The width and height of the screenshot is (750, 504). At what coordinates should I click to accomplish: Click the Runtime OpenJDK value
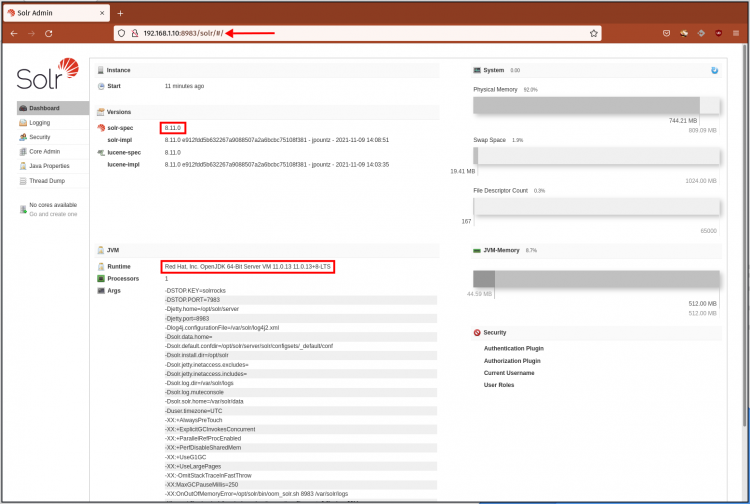point(247,267)
